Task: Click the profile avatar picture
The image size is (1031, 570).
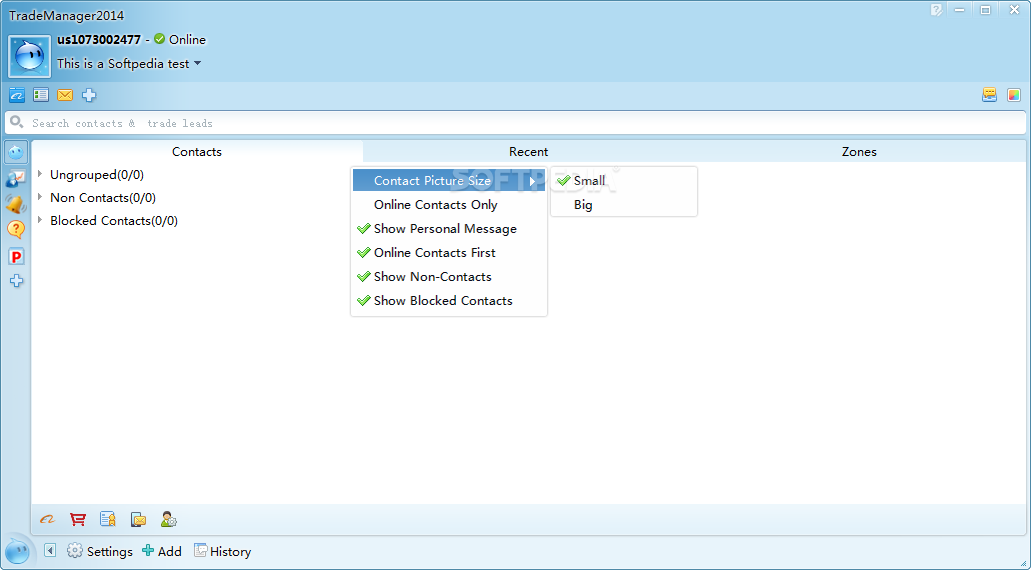Action: point(30,57)
